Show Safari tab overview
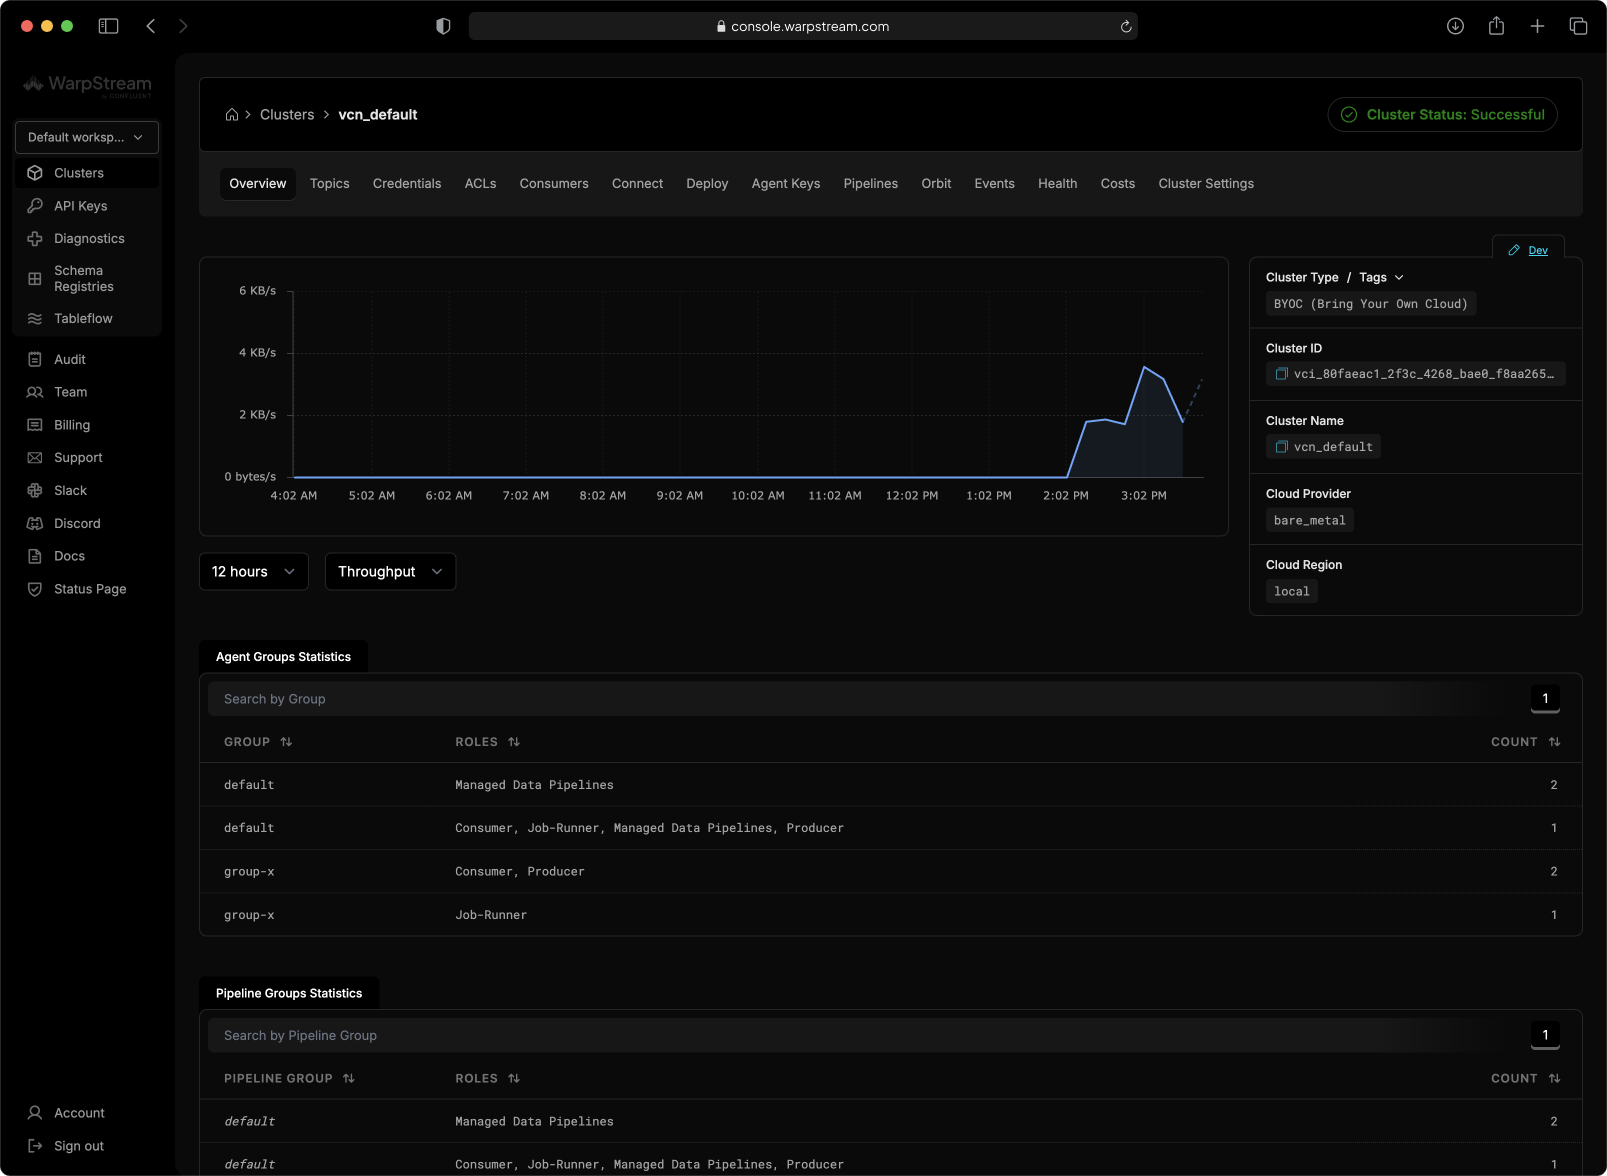Viewport: 1607px width, 1176px height. (1578, 26)
